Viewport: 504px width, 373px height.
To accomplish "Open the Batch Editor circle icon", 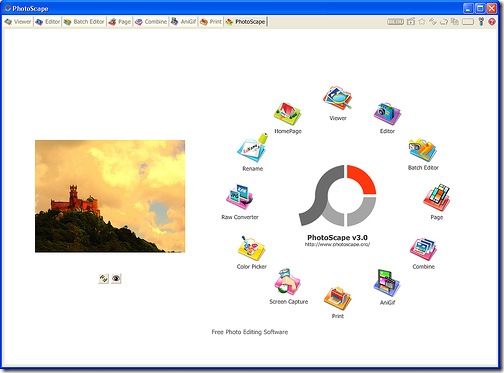I will (x=423, y=150).
